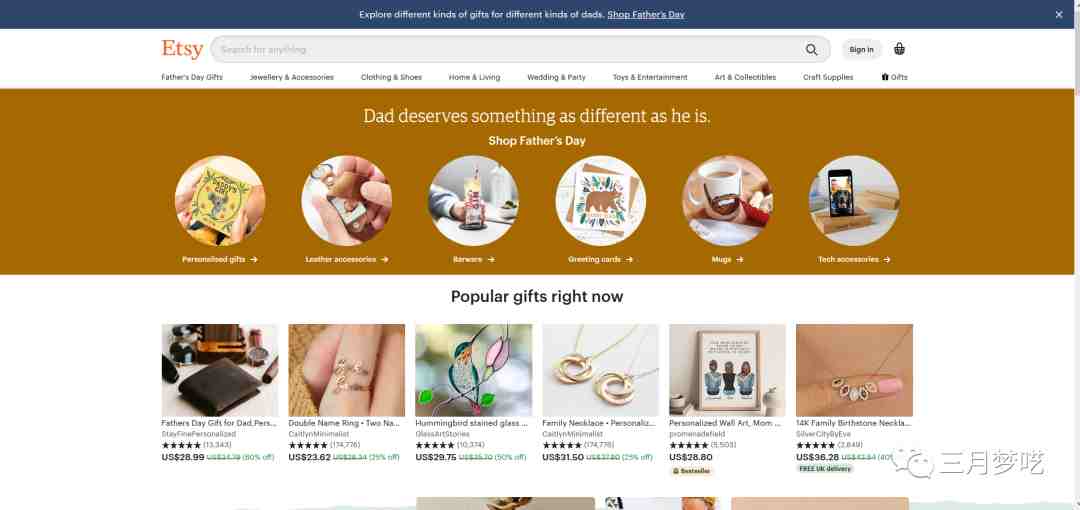Viewport: 1080px width, 510px height.
Task: Follow the Shop Father's Day banner link
Action: pos(646,14)
